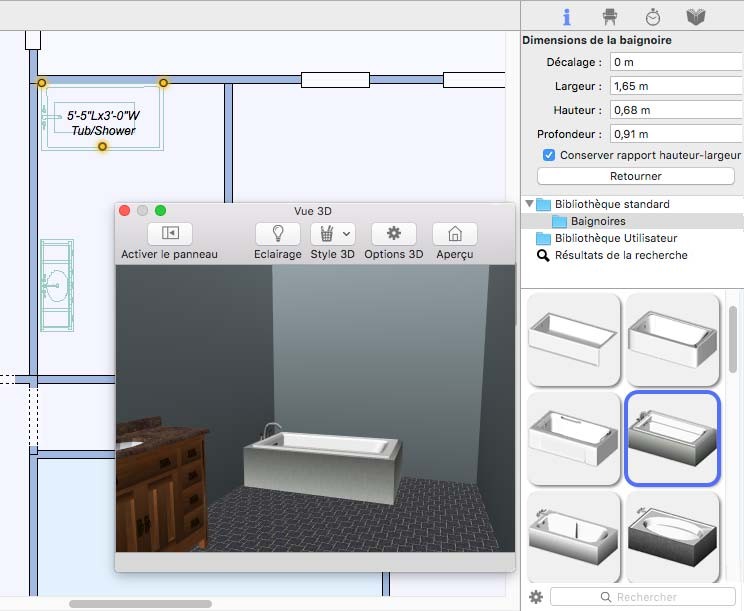Click the library settings gear icon
The image size is (744, 611).
point(536,597)
